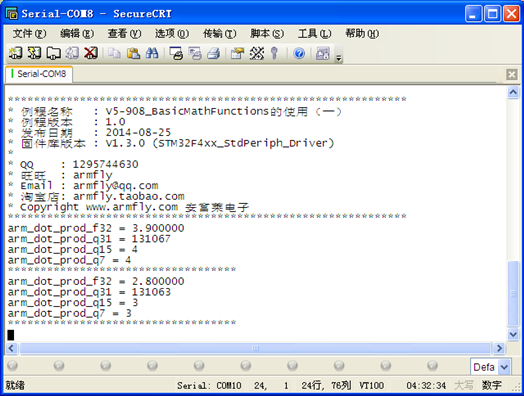Open the 脚本(S) menu

click(267, 33)
